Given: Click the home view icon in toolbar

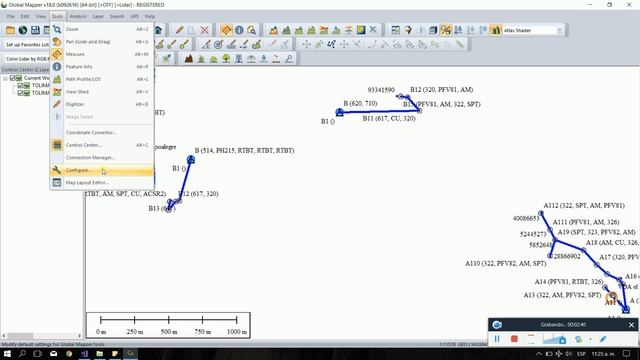Looking at the screenshot, I should pyautogui.click(x=158, y=29).
